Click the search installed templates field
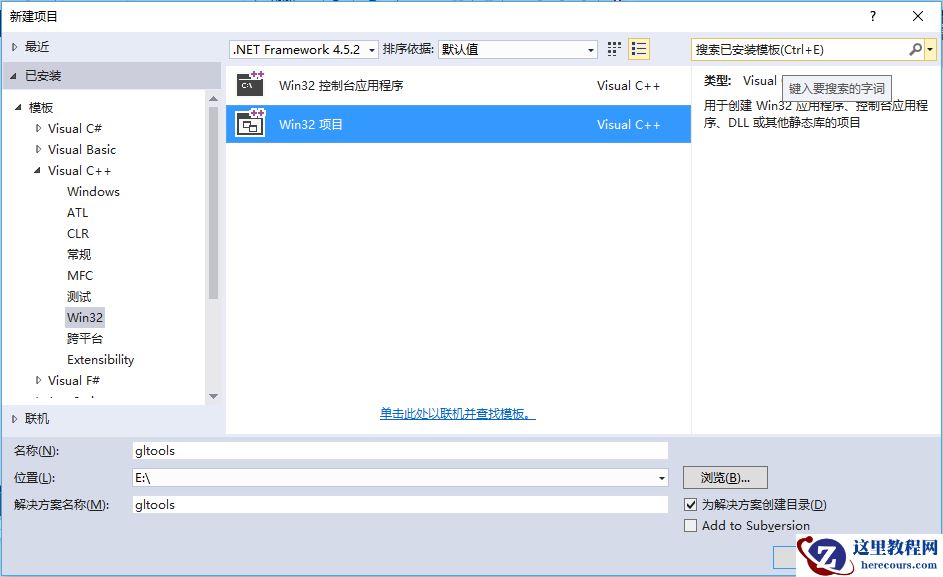 point(800,49)
